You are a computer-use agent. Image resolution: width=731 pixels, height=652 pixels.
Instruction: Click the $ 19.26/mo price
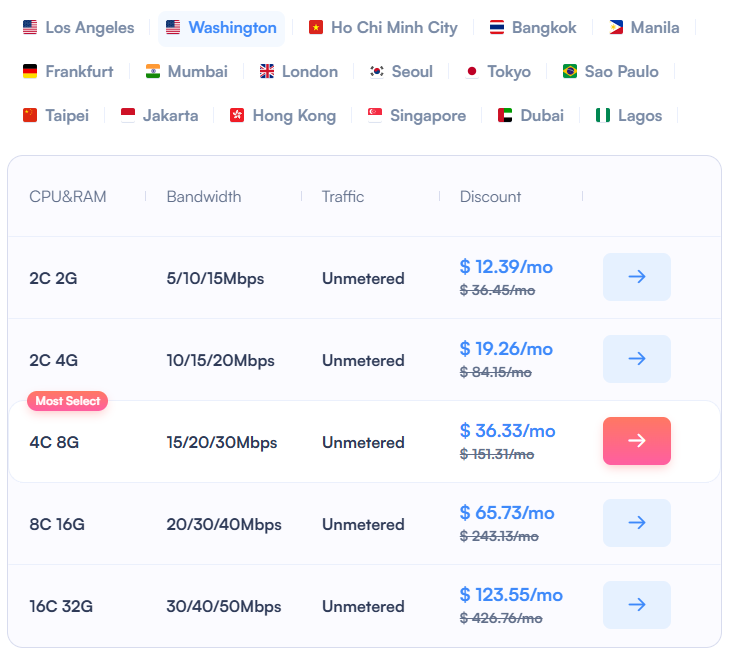coord(506,349)
